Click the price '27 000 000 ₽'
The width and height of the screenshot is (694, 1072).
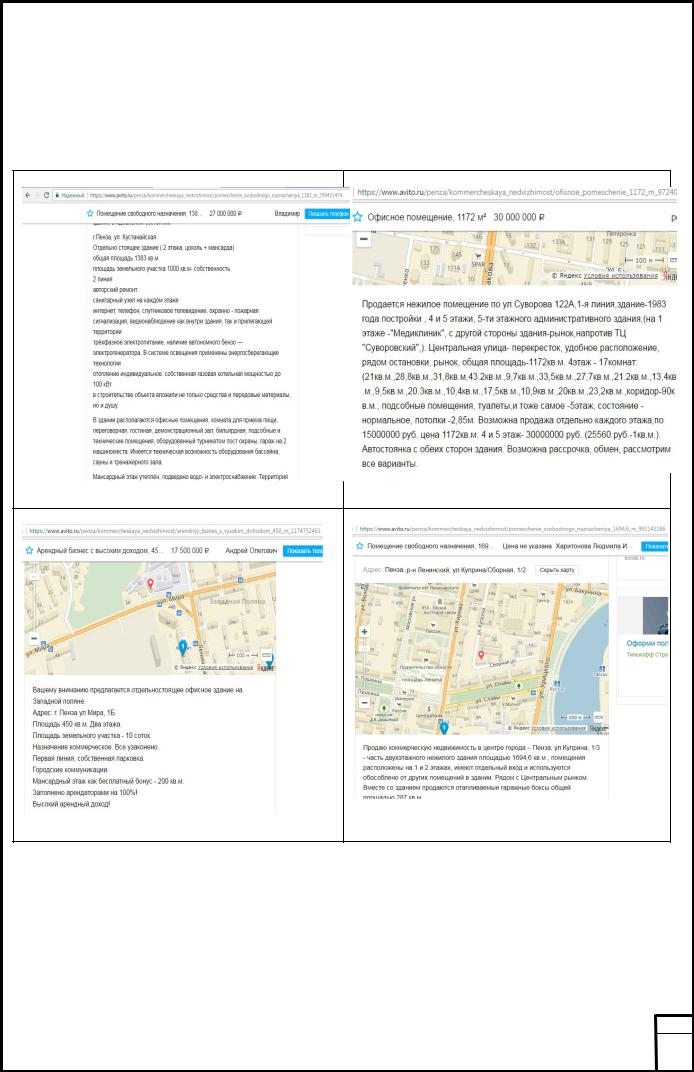(x=226, y=213)
